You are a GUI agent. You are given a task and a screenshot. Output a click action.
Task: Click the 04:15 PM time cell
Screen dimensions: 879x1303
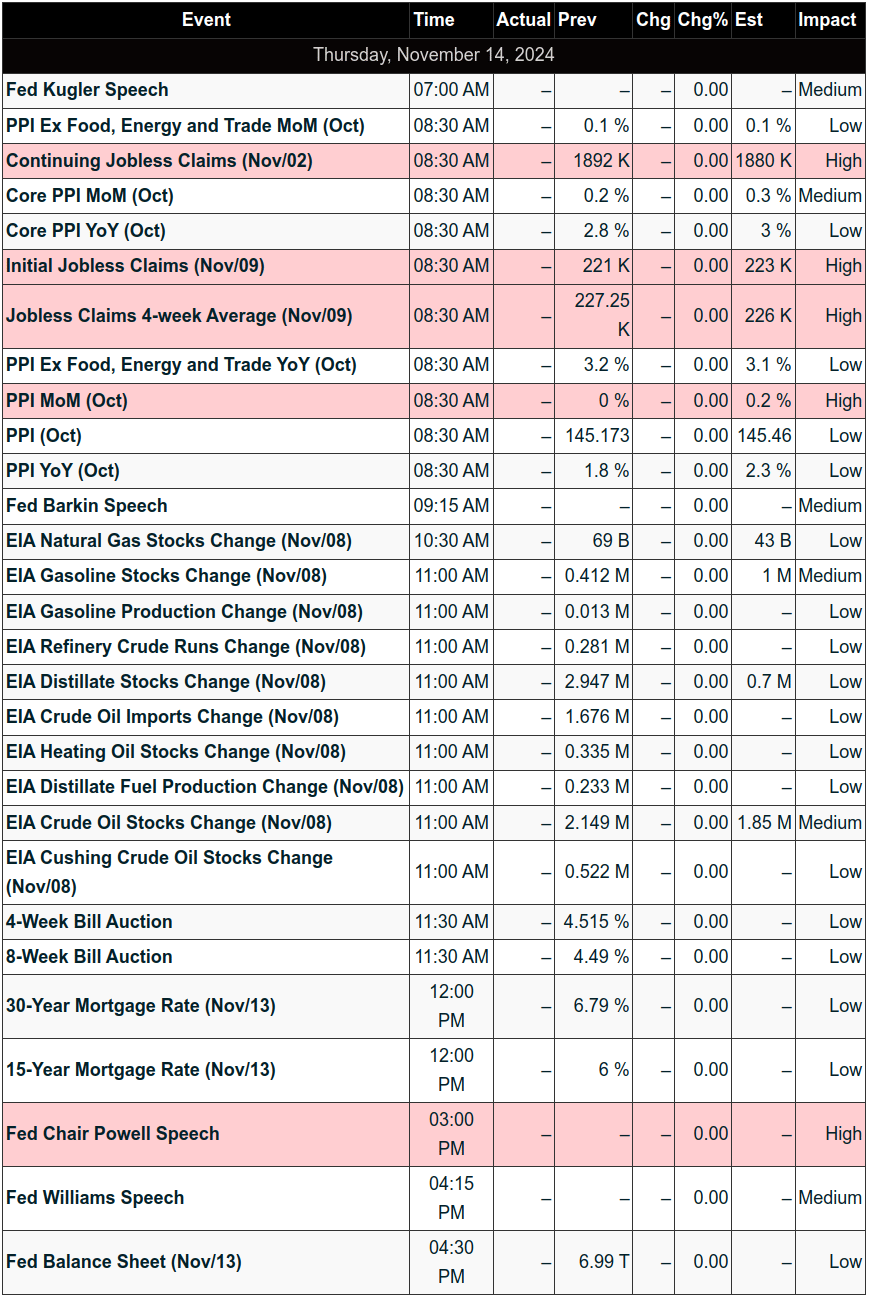pyautogui.click(x=451, y=1198)
